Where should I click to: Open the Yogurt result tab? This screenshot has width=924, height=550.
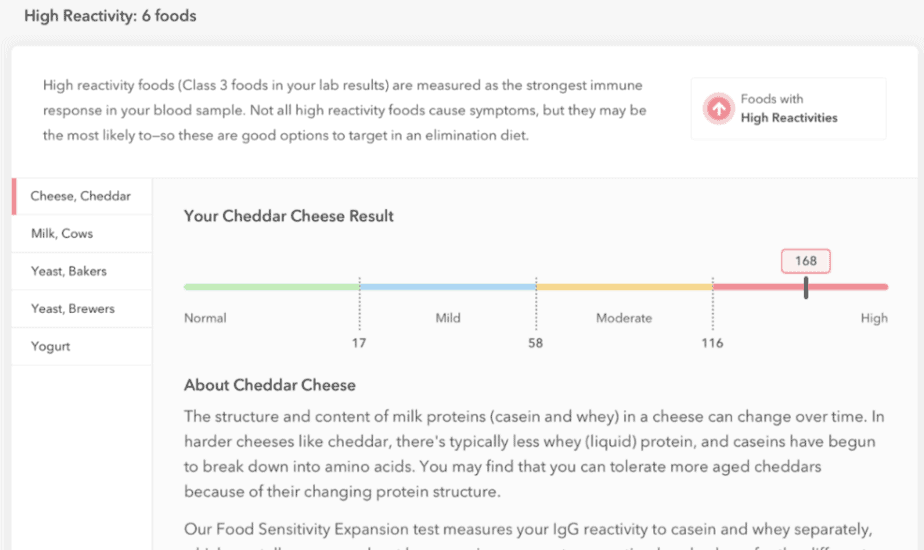point(81,347)
